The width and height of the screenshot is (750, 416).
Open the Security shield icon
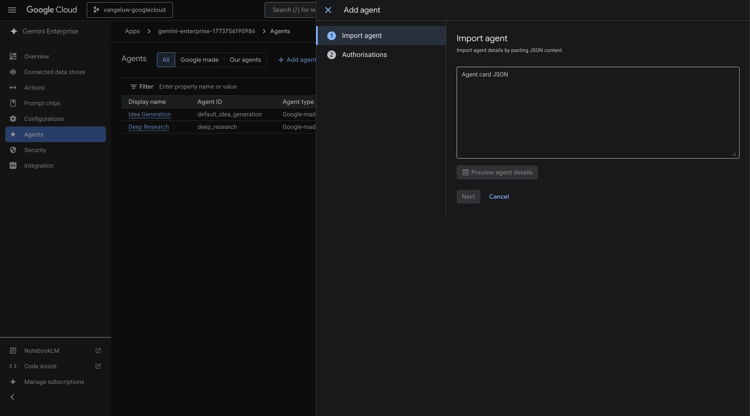tap(13, 150)
